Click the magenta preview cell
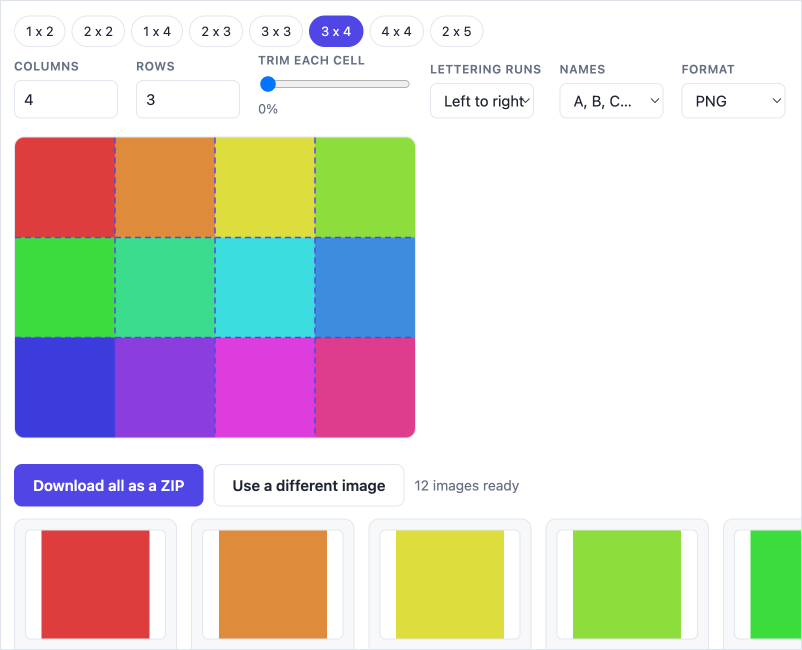 (265, 388)
